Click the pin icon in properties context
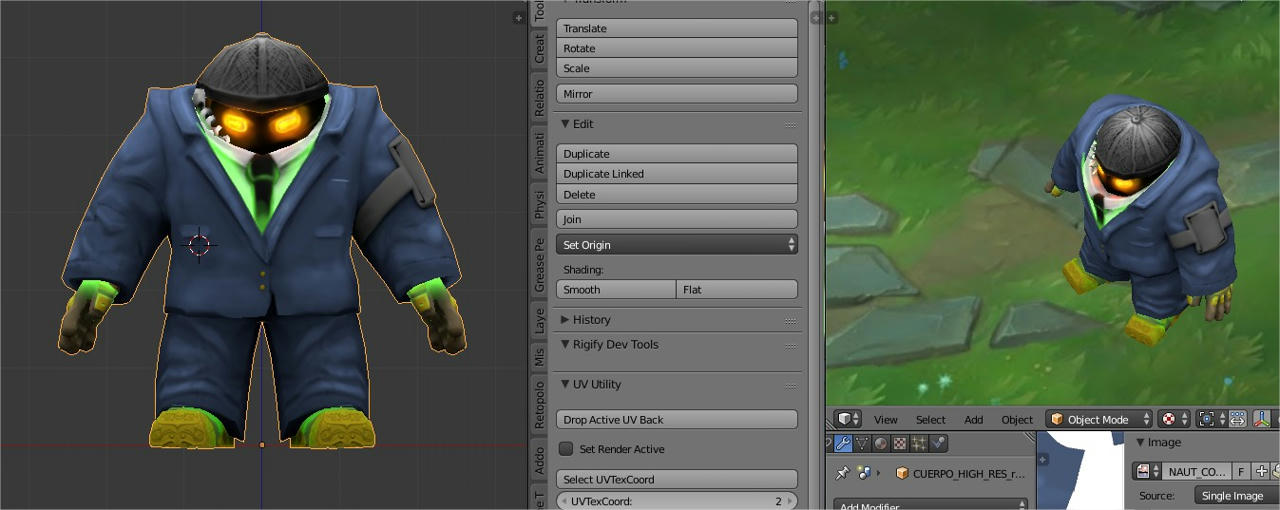The height and width of the screenshot is (510, 1280). [843, 473]
